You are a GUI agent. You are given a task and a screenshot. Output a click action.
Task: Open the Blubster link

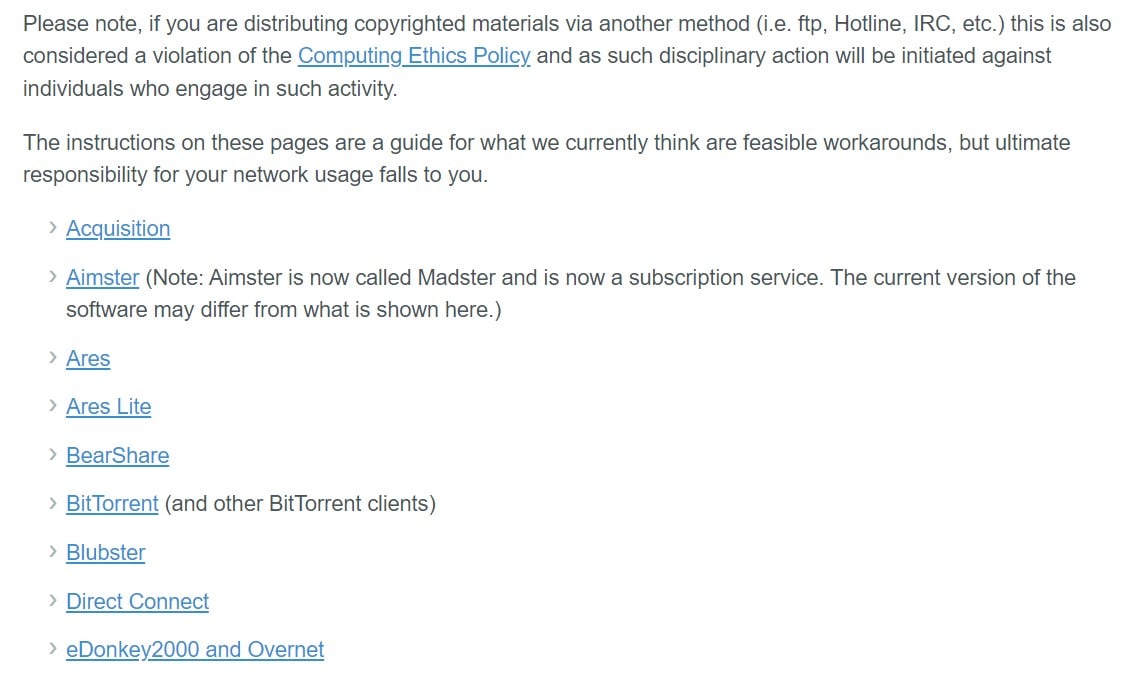tap(106, 553)
